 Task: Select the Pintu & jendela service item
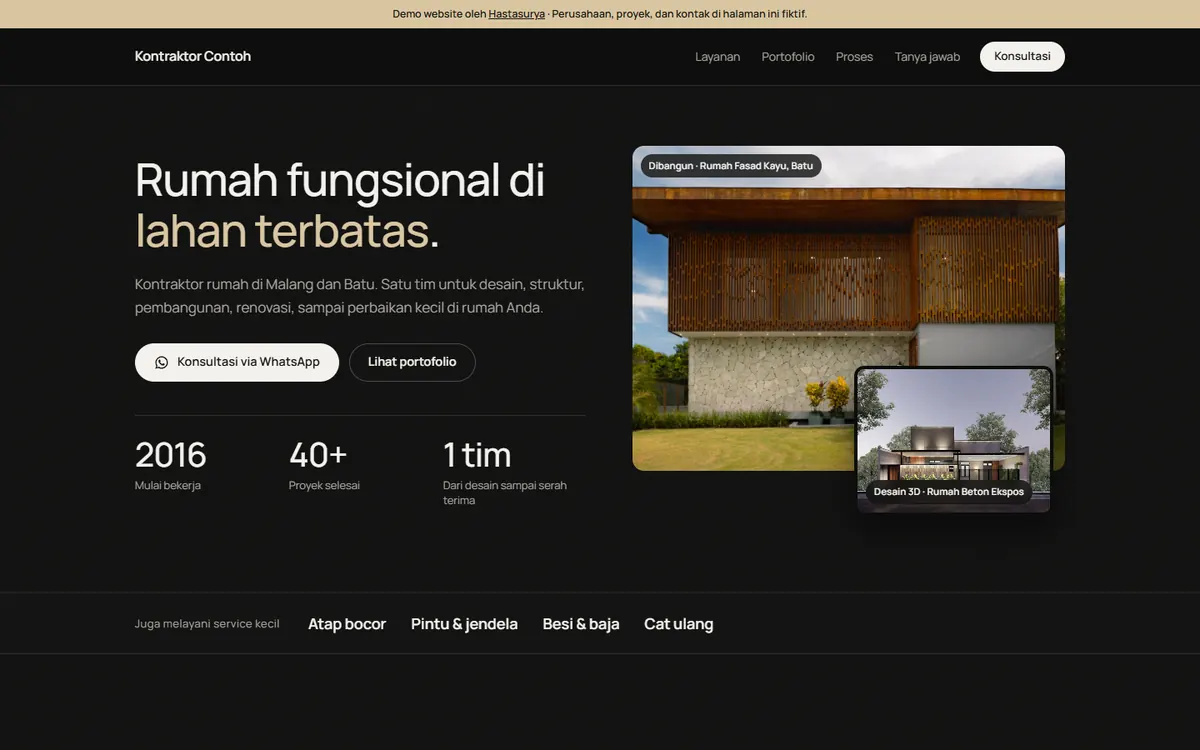click(x=464, y=624)
